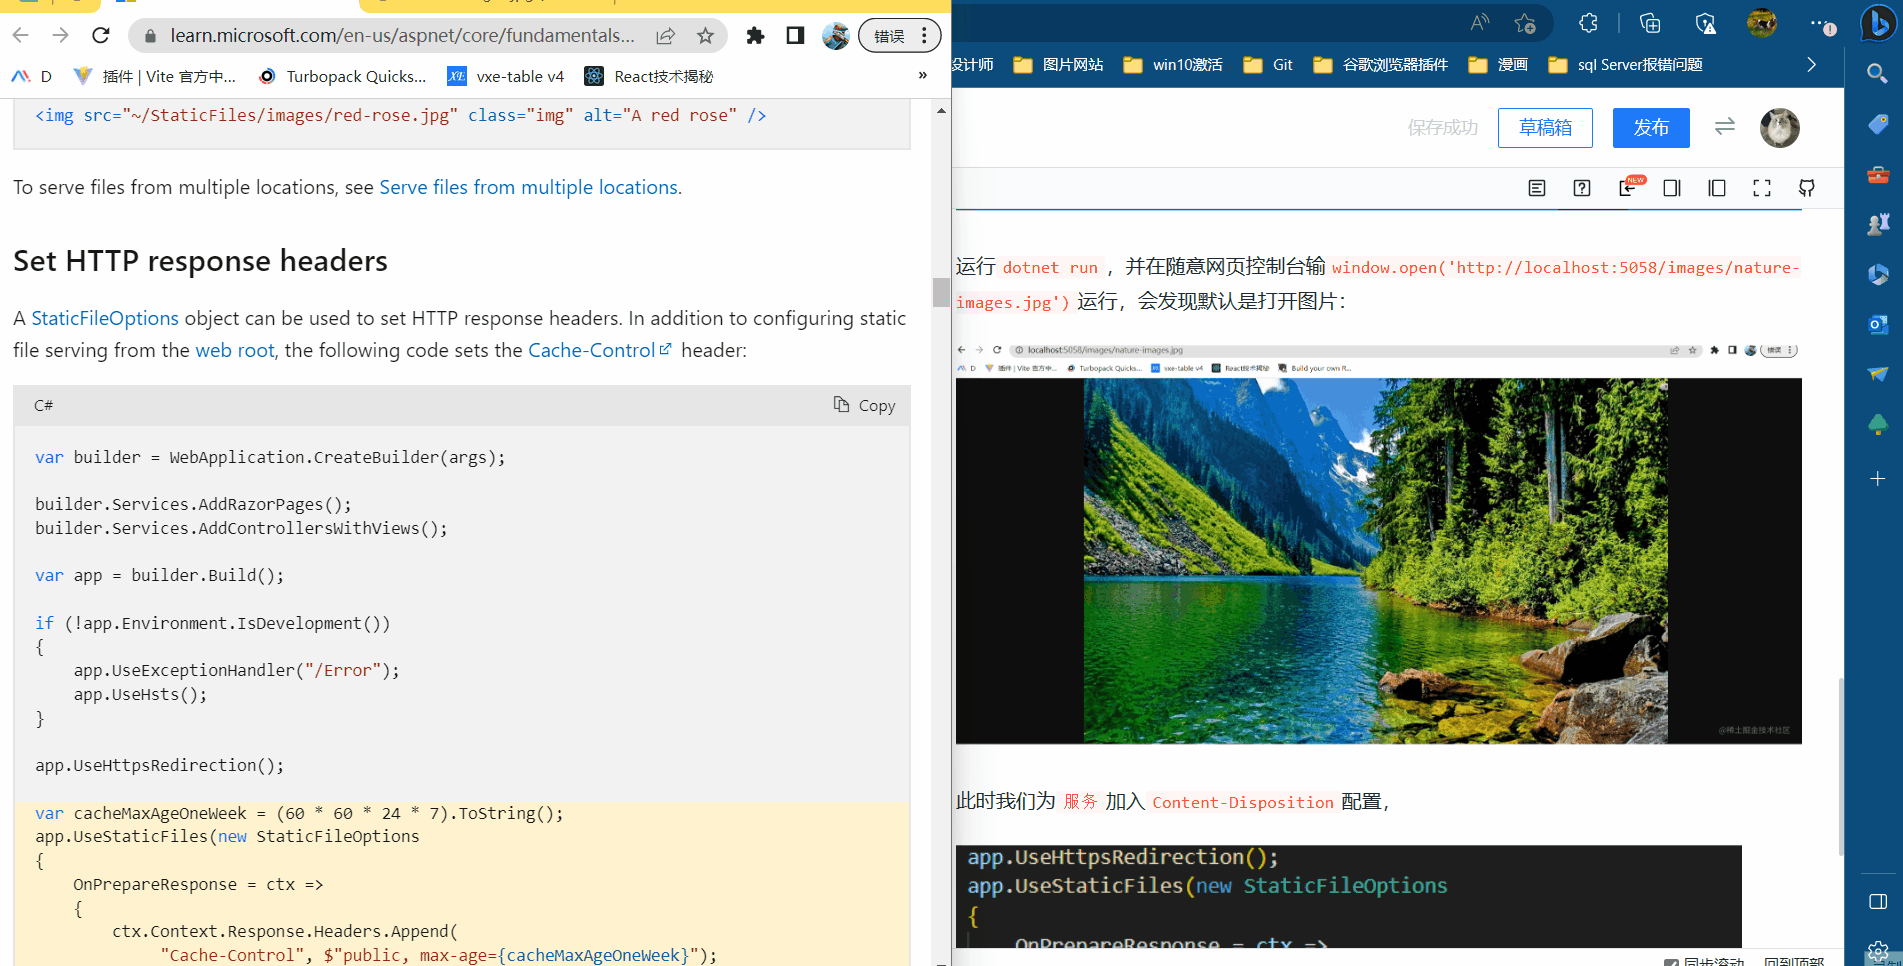
Task: Open the Git favorites folder
Action: pos(1268,65)
